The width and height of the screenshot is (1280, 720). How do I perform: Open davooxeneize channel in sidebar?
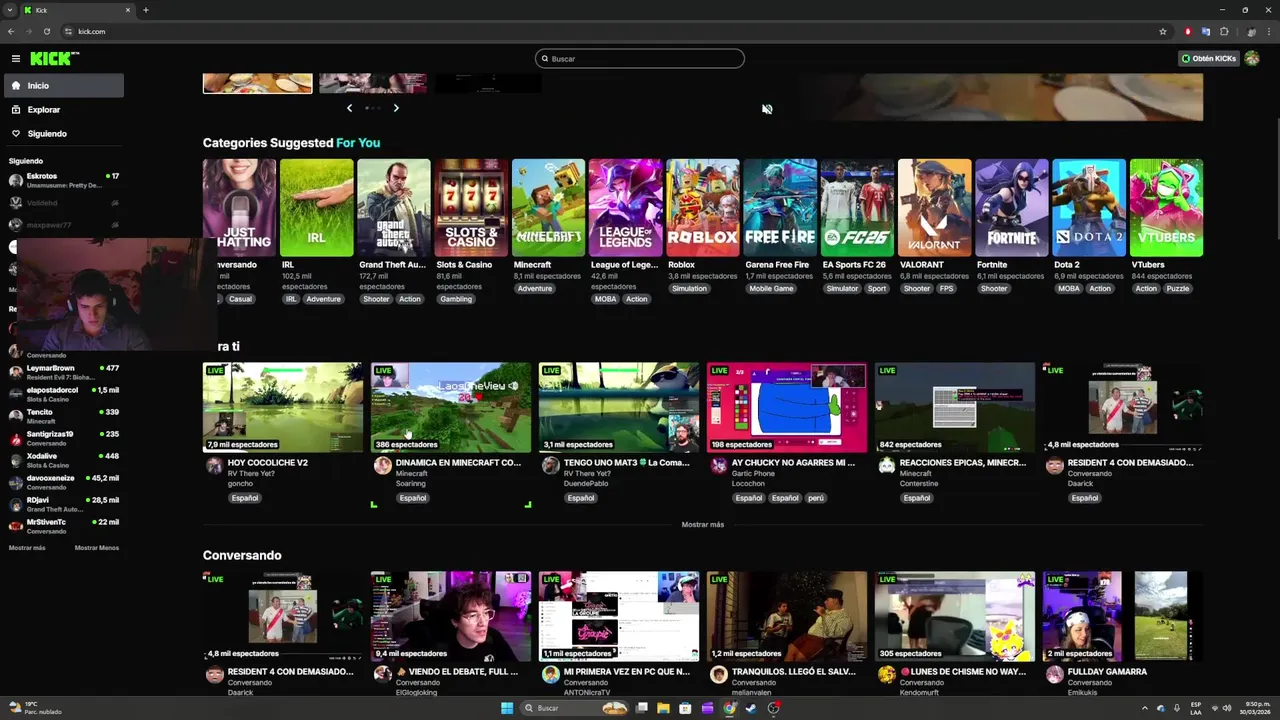[63, 482]
